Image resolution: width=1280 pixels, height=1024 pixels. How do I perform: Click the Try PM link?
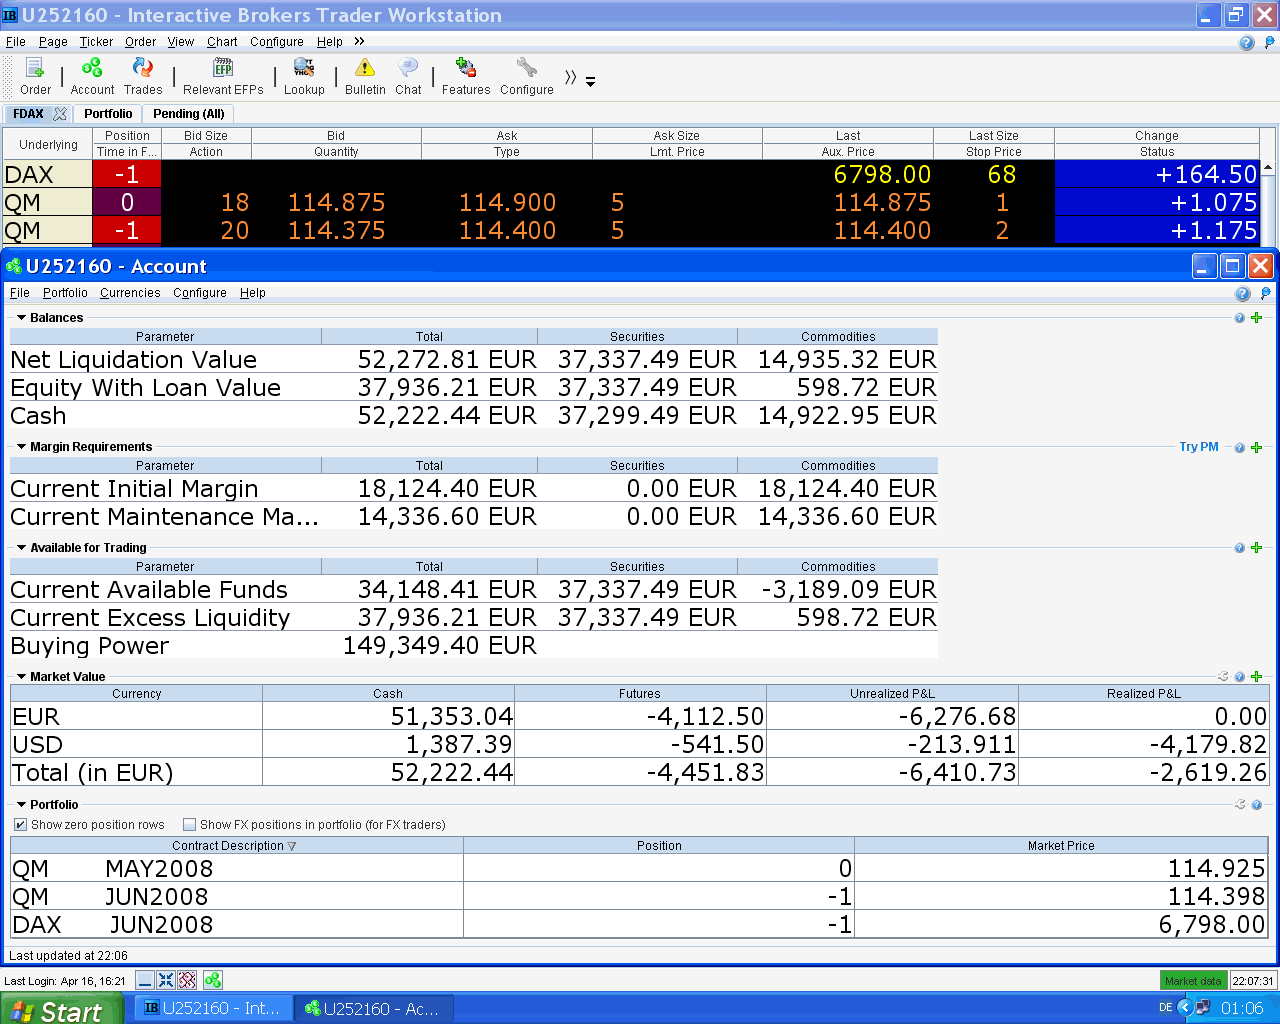point(1199,447)
